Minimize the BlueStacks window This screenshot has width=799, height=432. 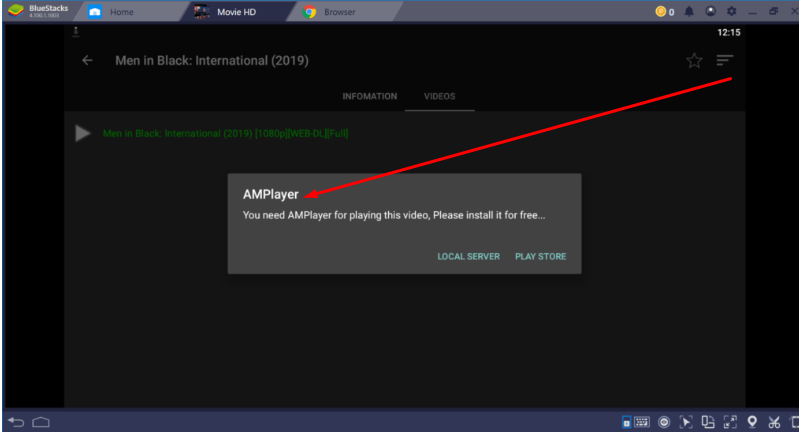(753, 12)
